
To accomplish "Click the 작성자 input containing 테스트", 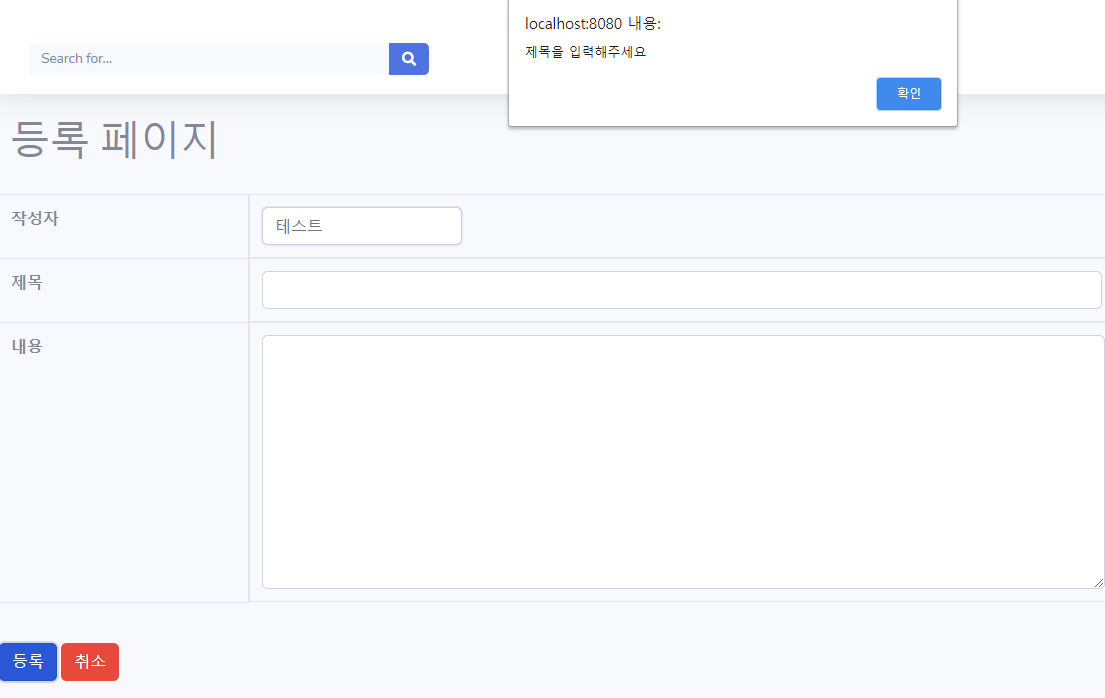I will coord(362,226).
